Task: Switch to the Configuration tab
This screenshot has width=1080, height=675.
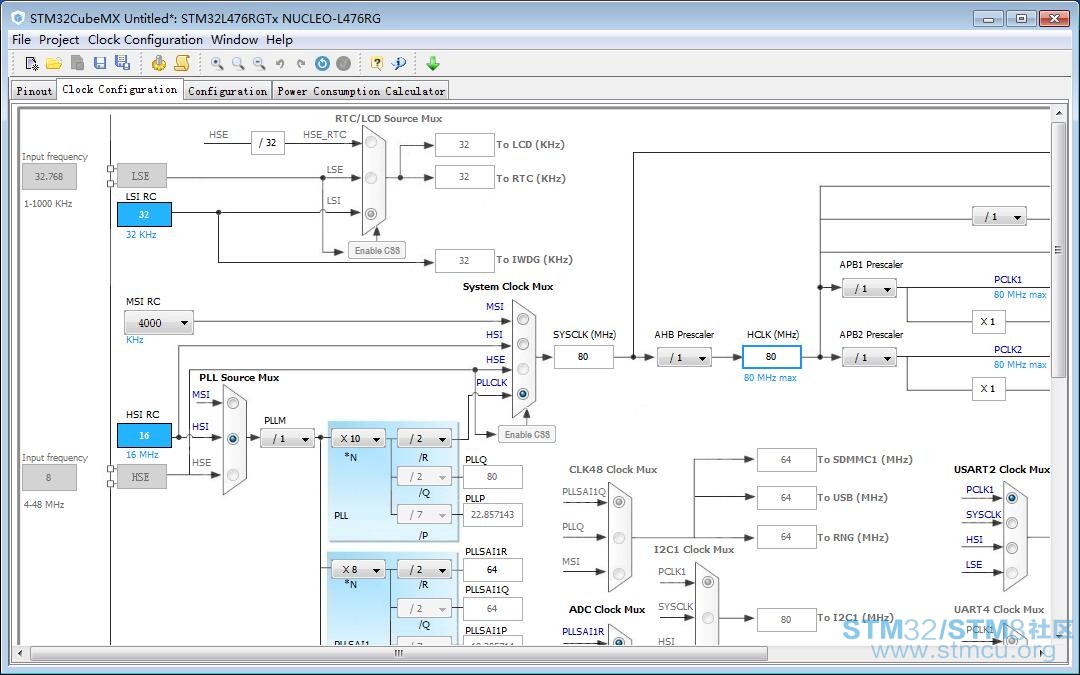Action: 227,91
